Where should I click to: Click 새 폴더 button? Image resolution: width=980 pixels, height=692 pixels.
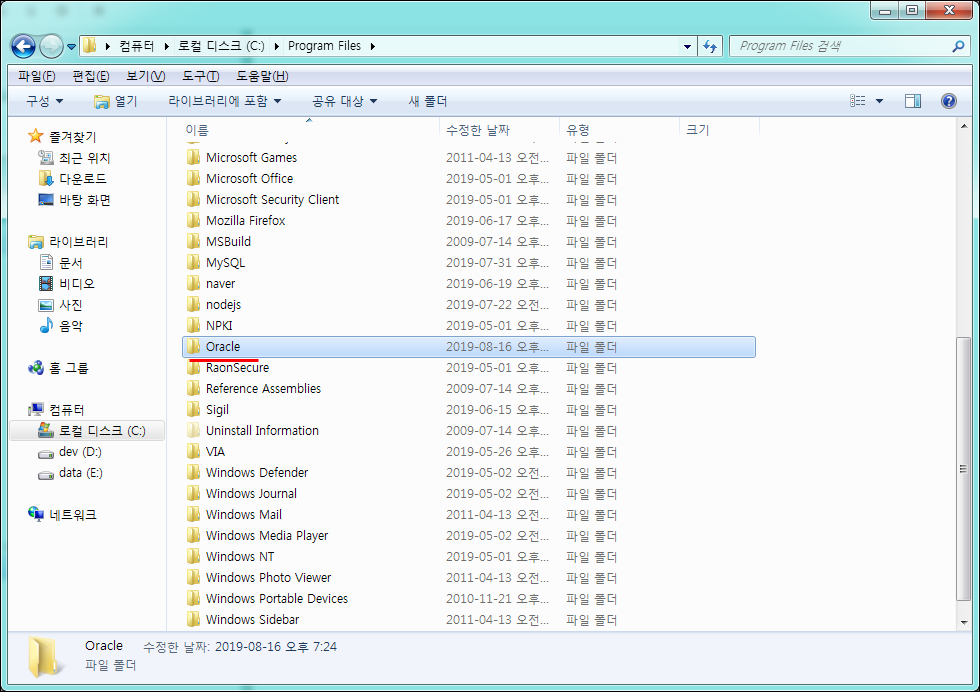428,101
